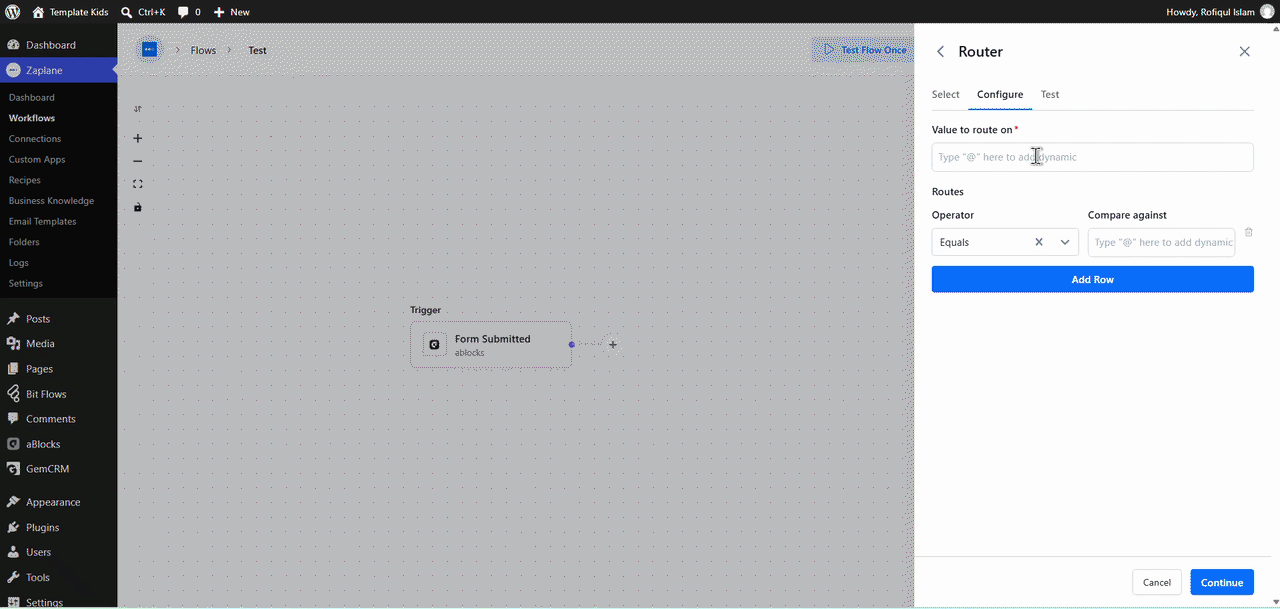The image size is (1280, 609).
Task: Click the Add Row button
Action: pyautogui.click(x=1092, y=279)
